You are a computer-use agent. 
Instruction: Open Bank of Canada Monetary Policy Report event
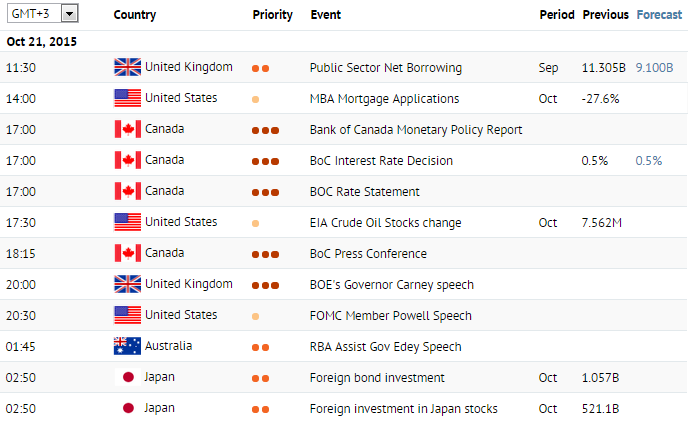coord(416,130)
